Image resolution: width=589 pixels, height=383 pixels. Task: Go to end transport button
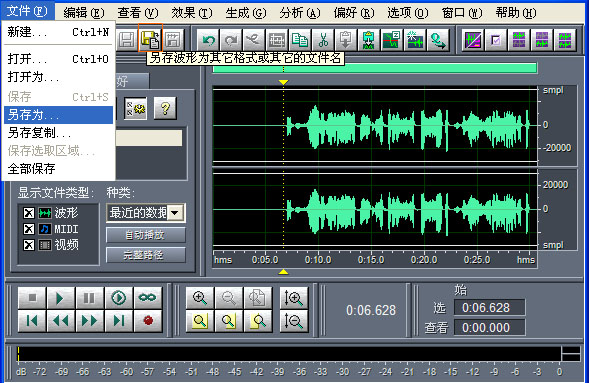tap(119, 321)
